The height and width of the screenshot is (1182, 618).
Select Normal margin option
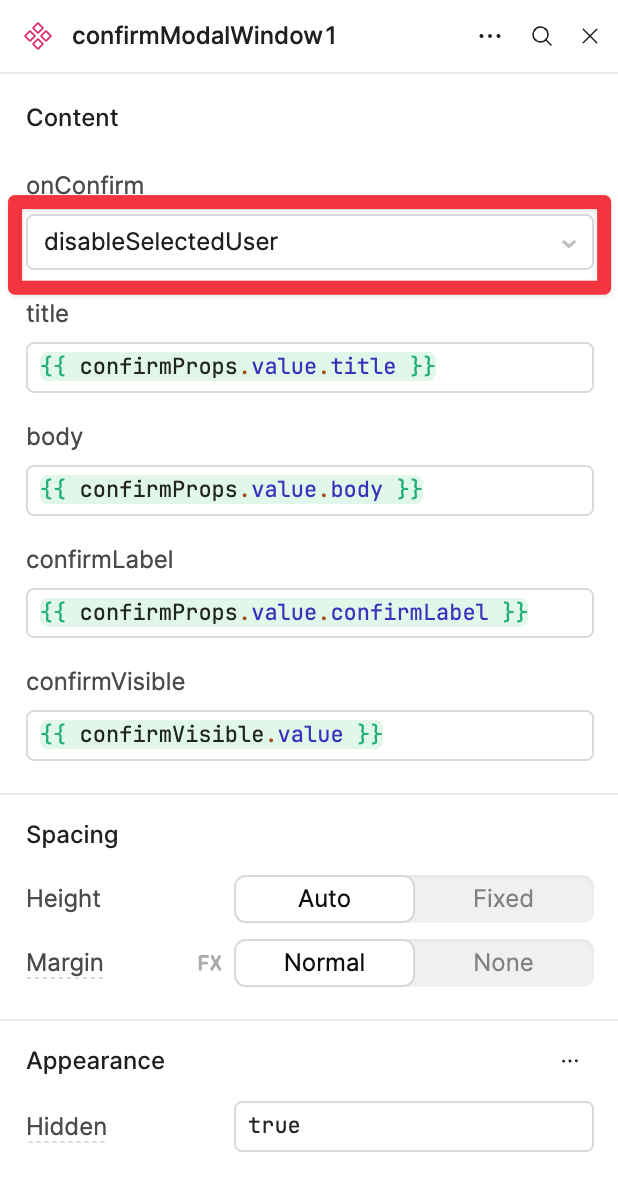(x=325, y=963)
